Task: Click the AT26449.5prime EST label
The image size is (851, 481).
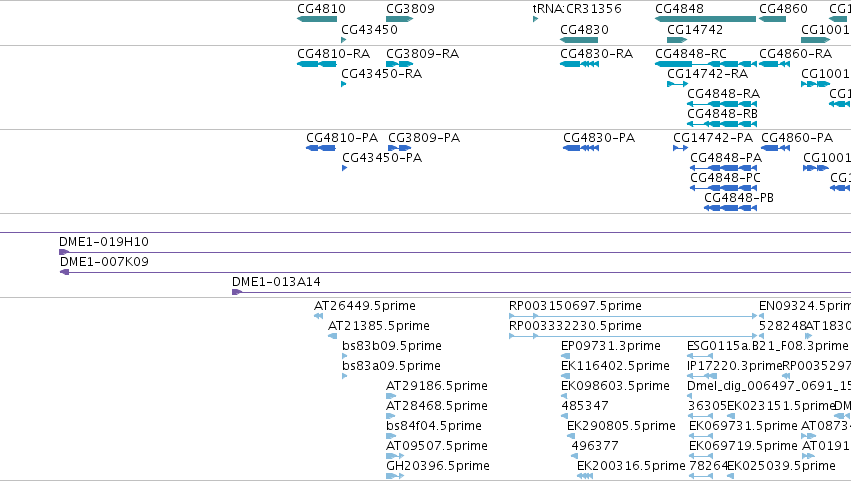Action: tap(365, 306)
